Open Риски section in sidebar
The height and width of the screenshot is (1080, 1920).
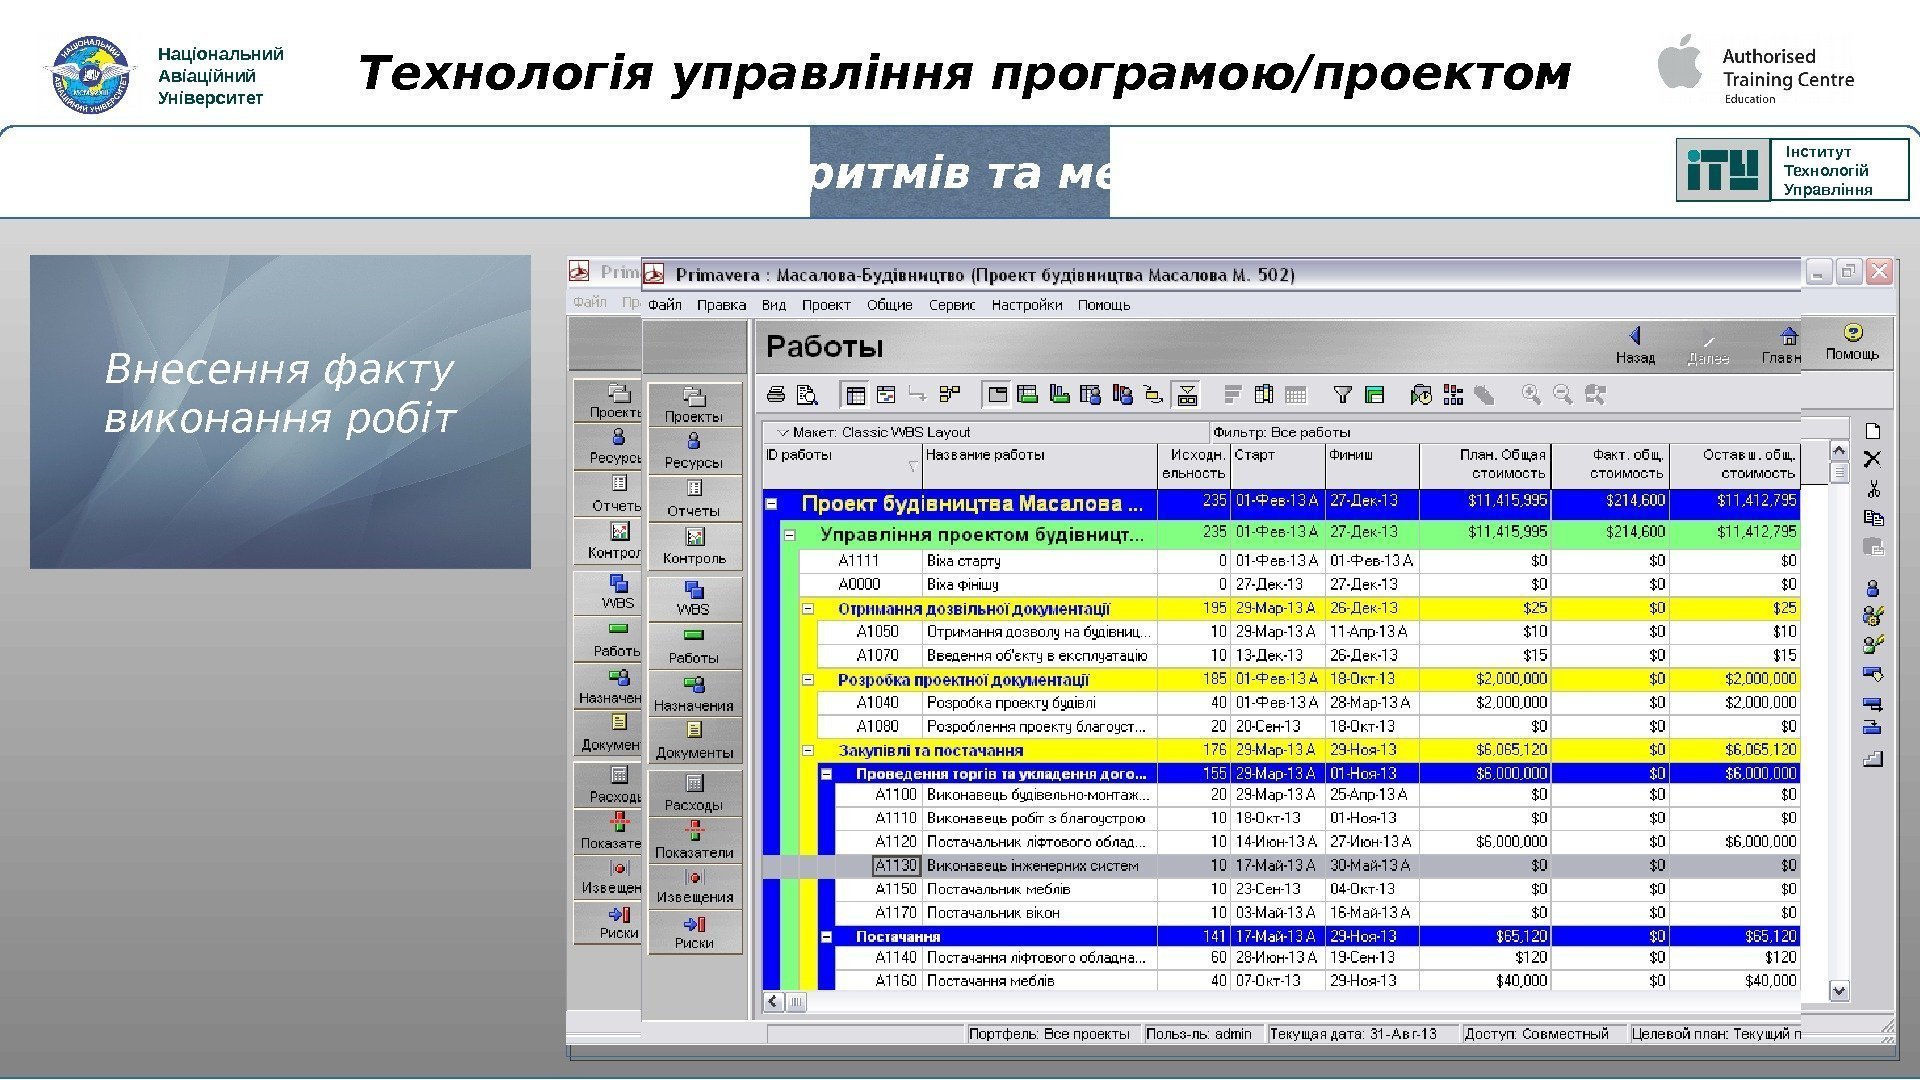[693, 932]
